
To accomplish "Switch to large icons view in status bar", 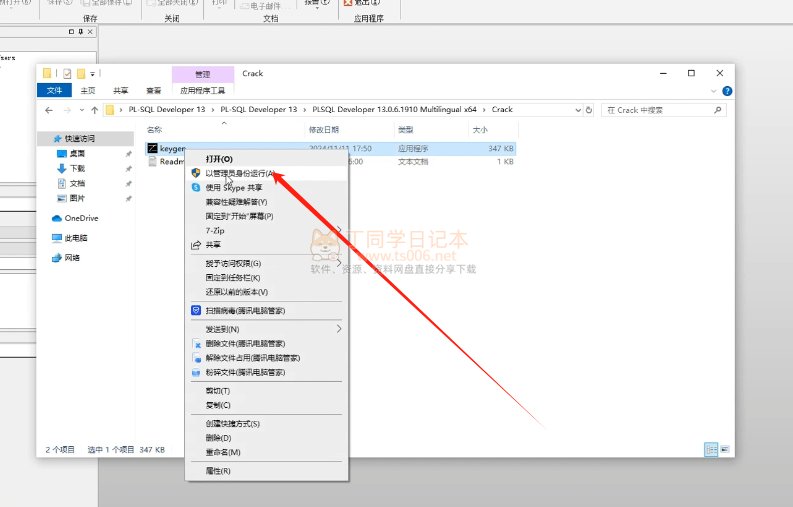I will 725,449.
